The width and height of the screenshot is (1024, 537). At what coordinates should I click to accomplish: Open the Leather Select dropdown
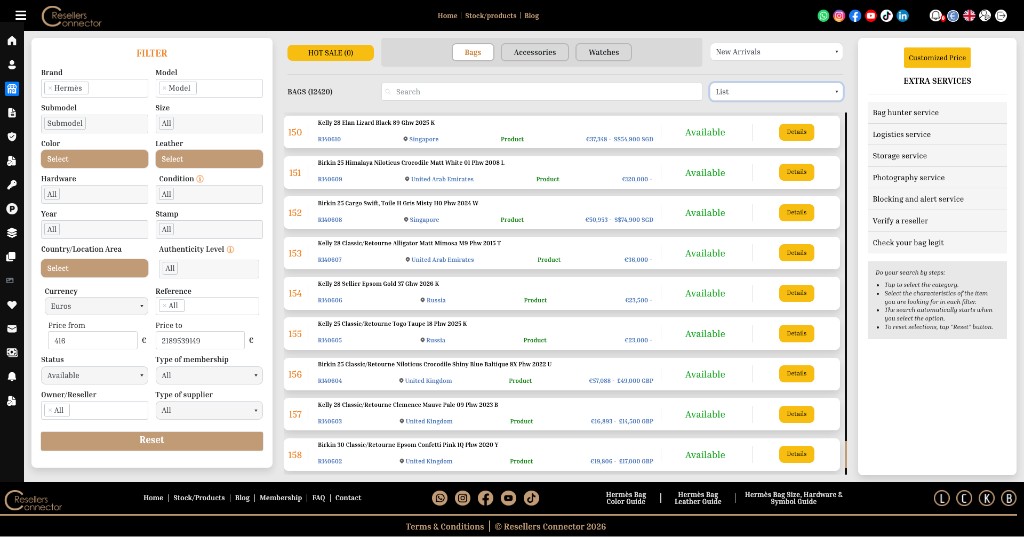click(x=209, y=159)
